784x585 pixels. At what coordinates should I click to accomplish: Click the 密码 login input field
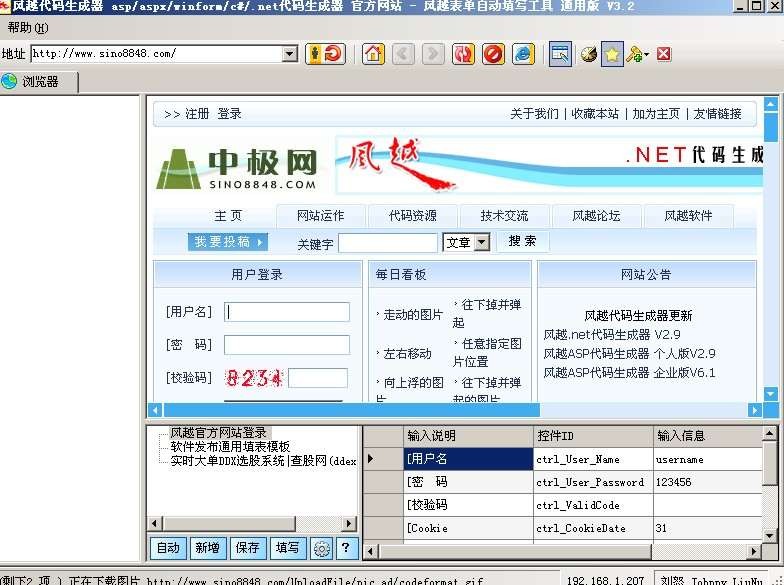[x=286, y=345]
